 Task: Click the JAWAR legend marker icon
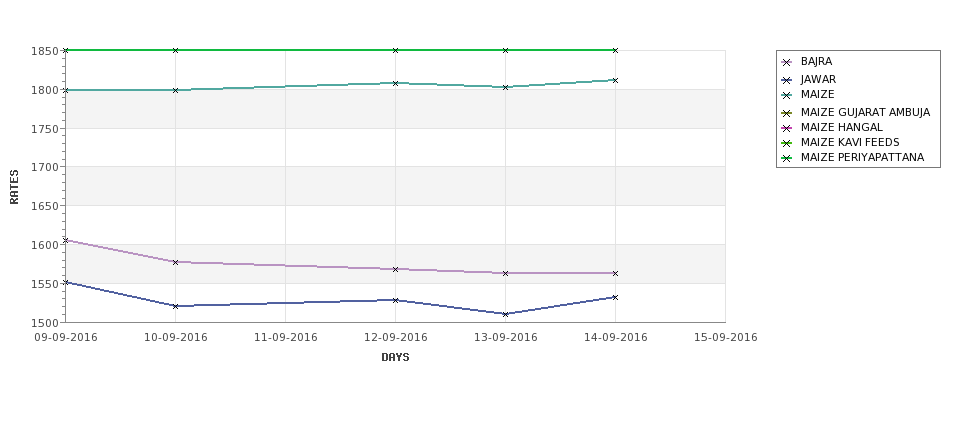787,80
